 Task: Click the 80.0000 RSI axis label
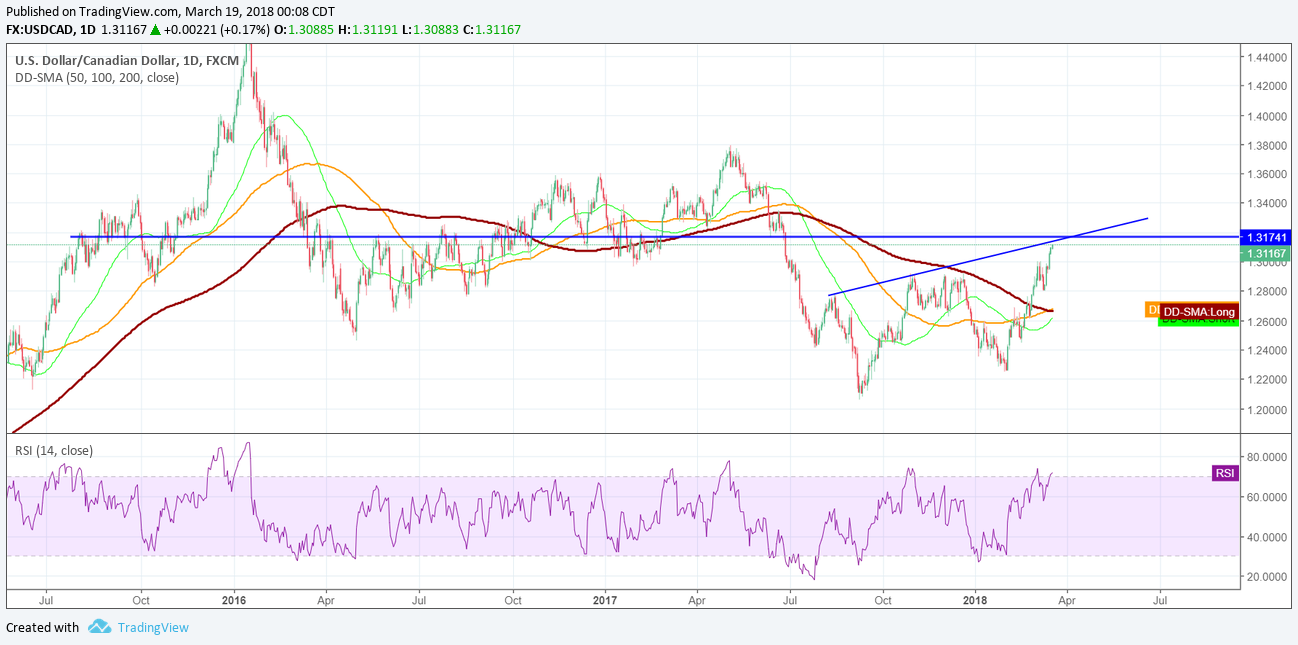(x=1268, y=457)
